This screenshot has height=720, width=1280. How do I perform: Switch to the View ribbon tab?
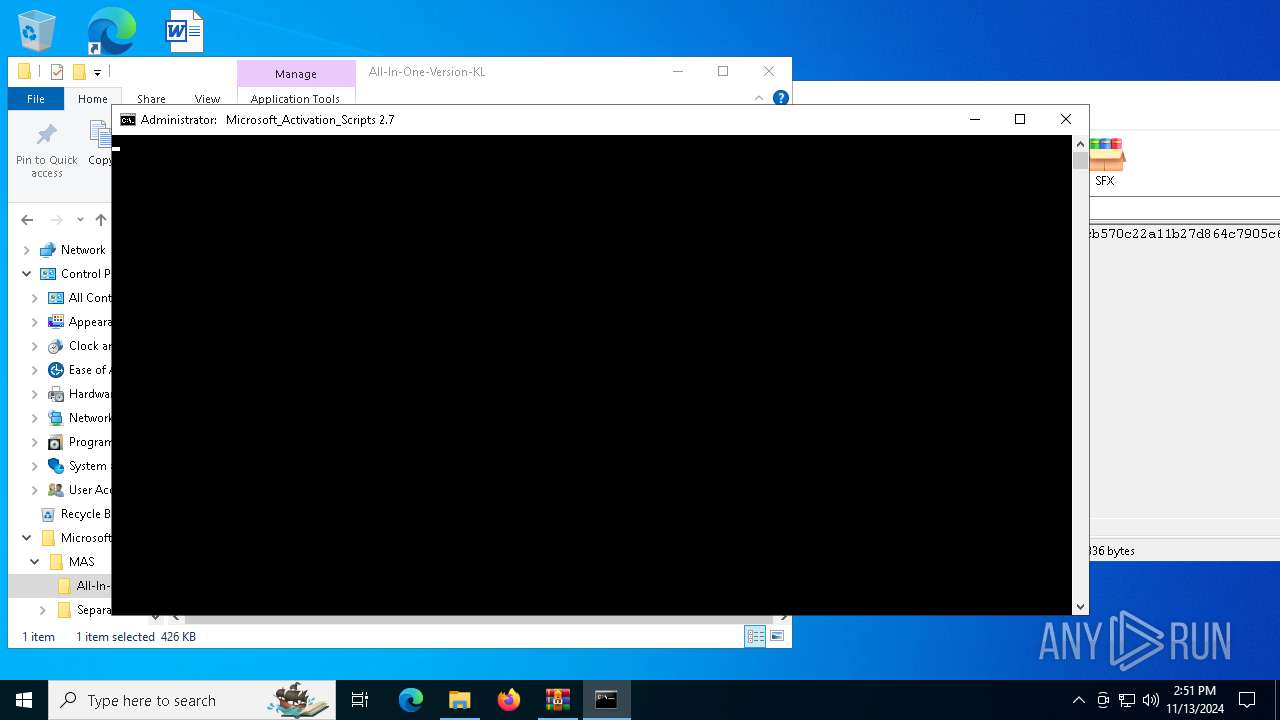click(207, 99)
